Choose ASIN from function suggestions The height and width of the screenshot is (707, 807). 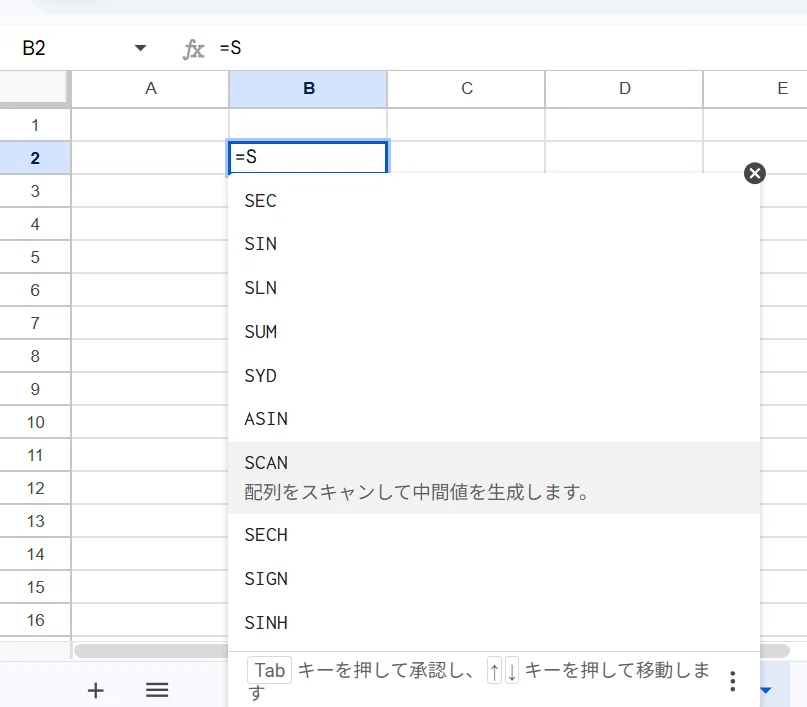[494, 419]
